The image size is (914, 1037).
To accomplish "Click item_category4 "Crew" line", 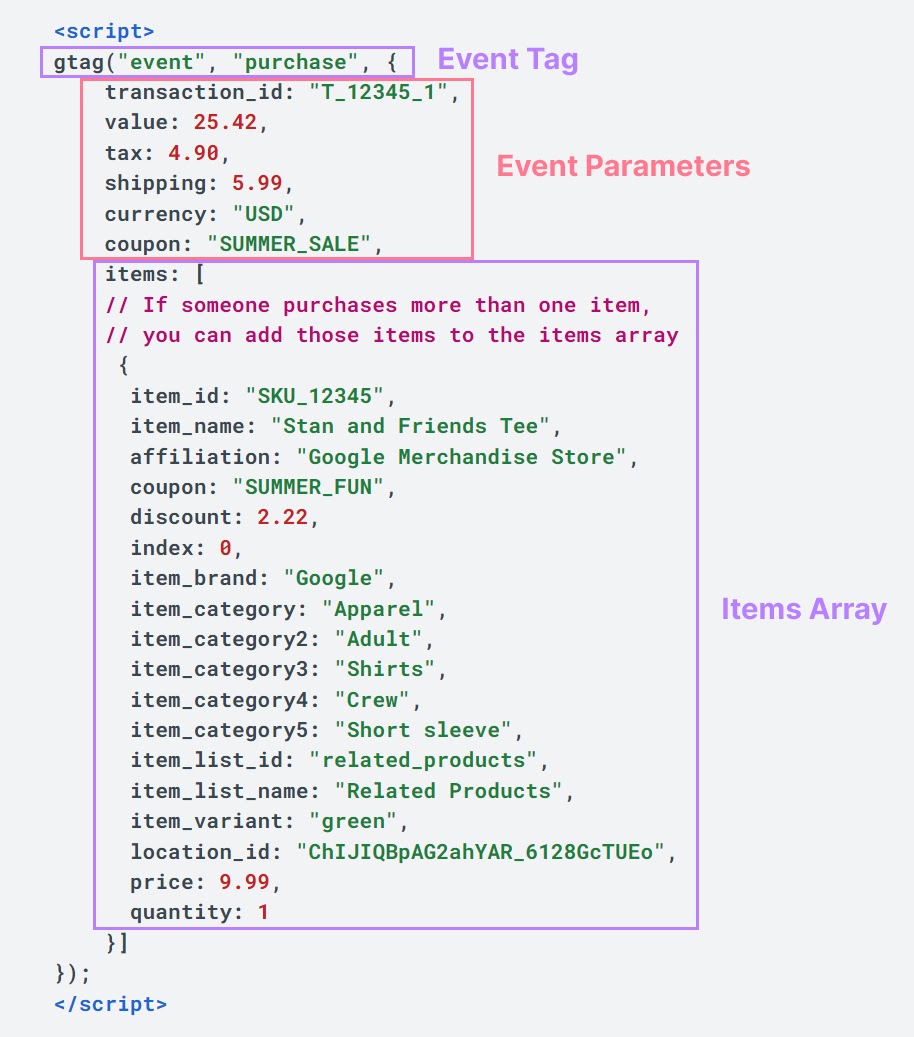I will [275, 700].
